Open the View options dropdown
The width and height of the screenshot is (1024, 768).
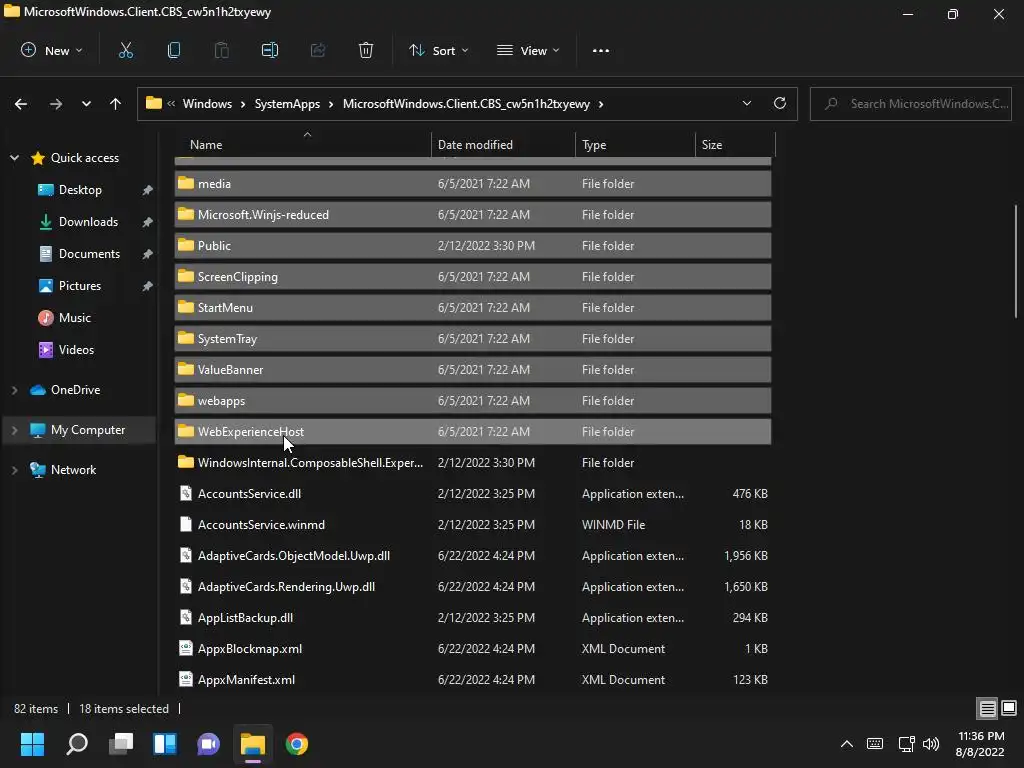pyautogui.click(x=528, y=50)
